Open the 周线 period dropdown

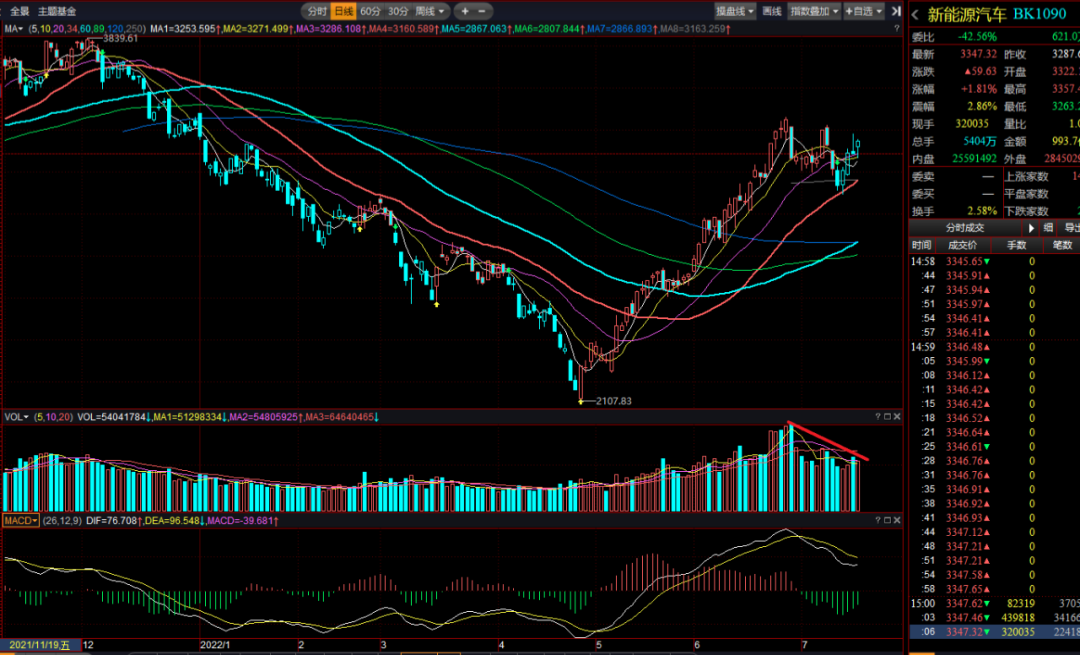[x=428, y=11]
